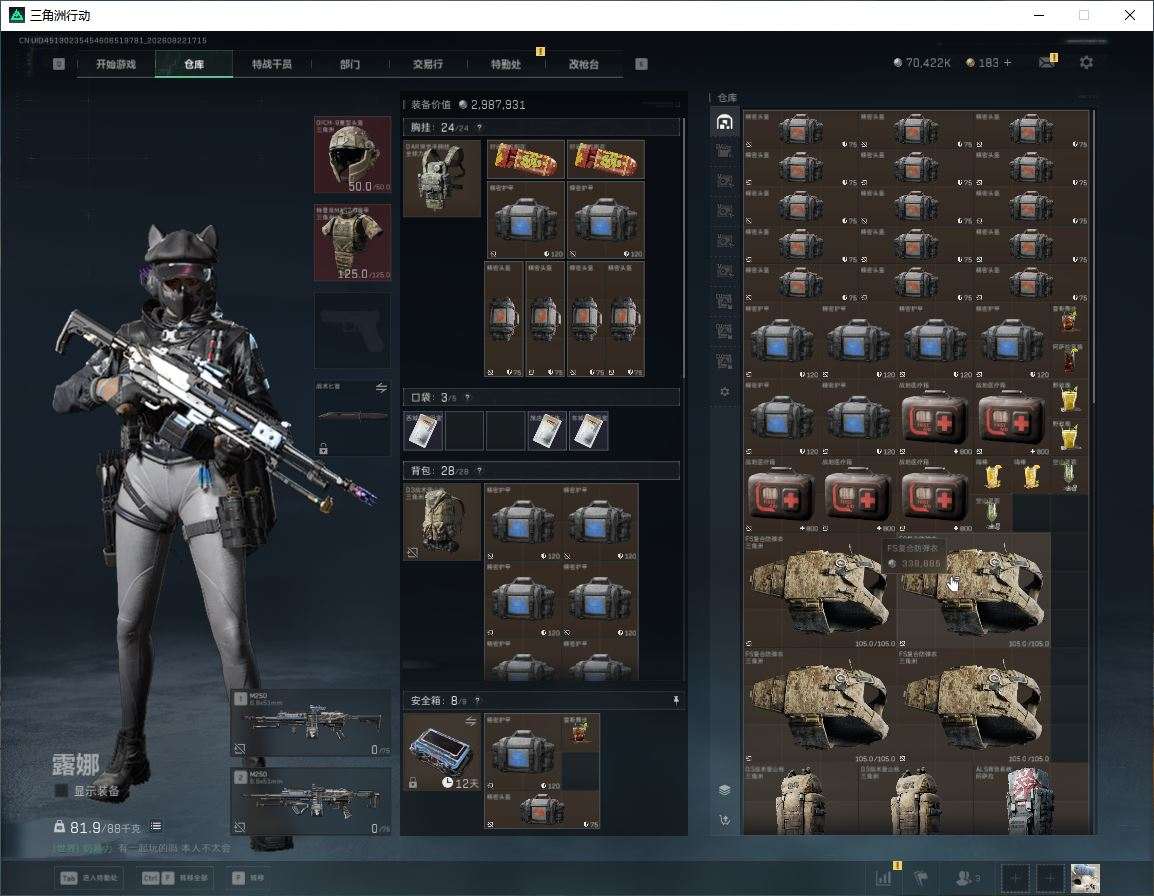
Task: Open the 改枪台 tab
Action: (584, 64)
